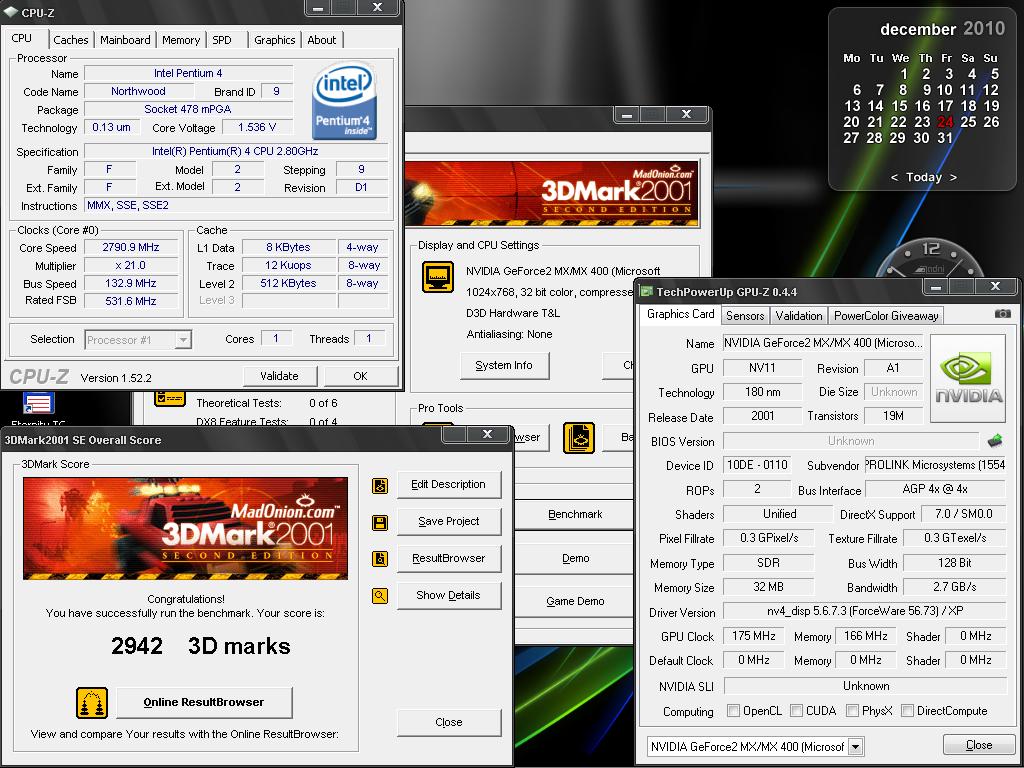Click the Core Speed value 2790.9 MHz
Viewport: 1024px width, 768px height.
coord(131,248)
